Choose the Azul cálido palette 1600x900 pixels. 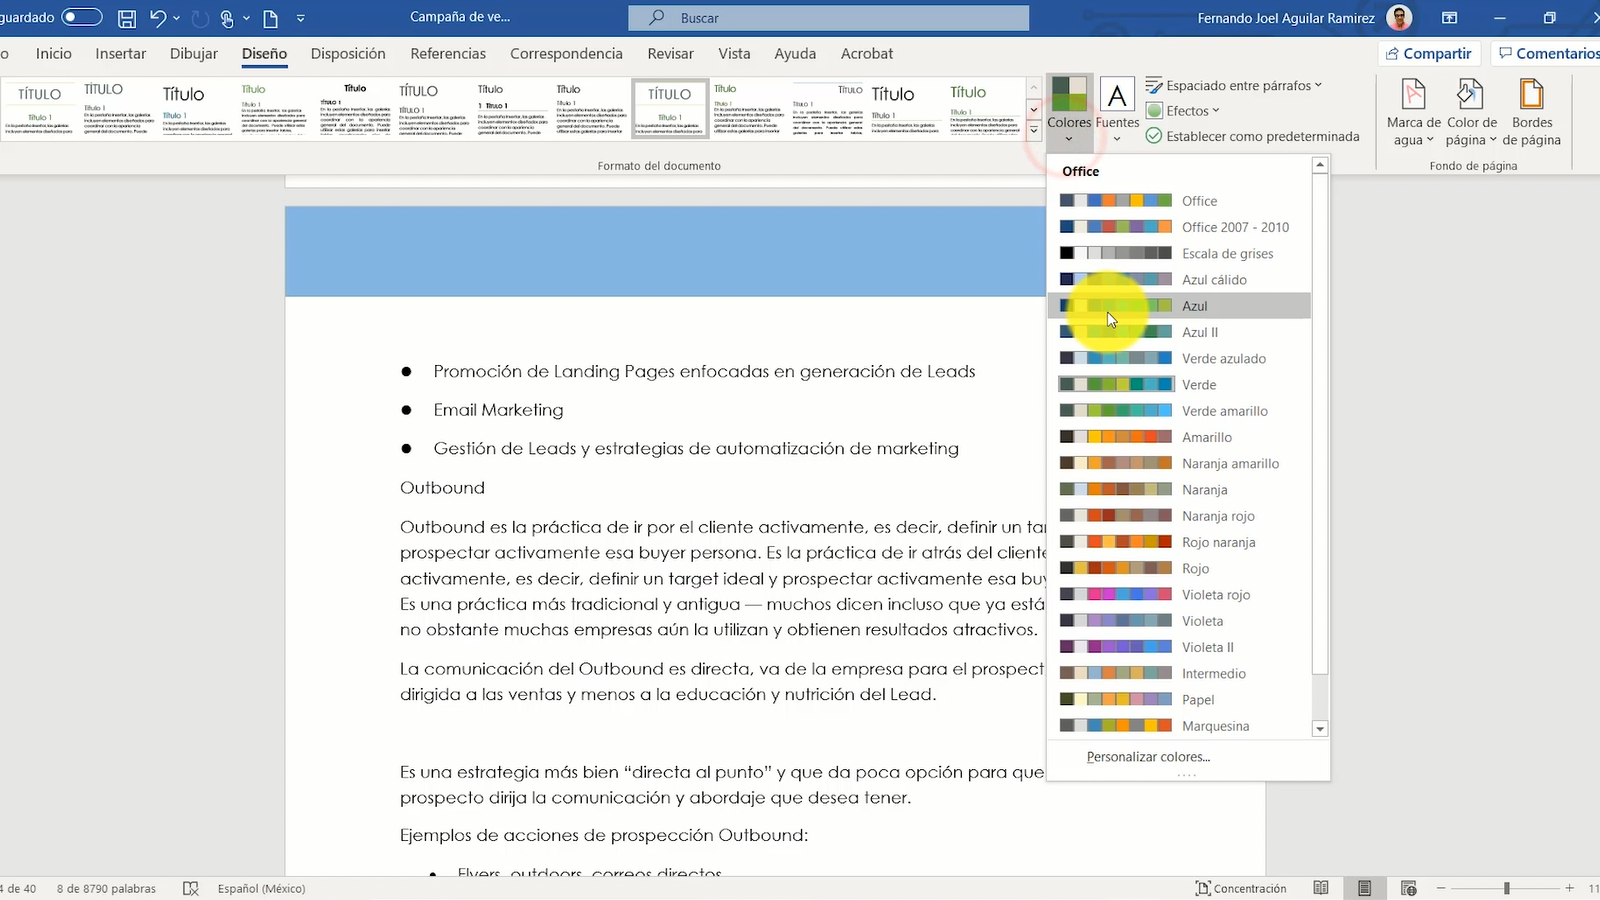(1180, 280)
